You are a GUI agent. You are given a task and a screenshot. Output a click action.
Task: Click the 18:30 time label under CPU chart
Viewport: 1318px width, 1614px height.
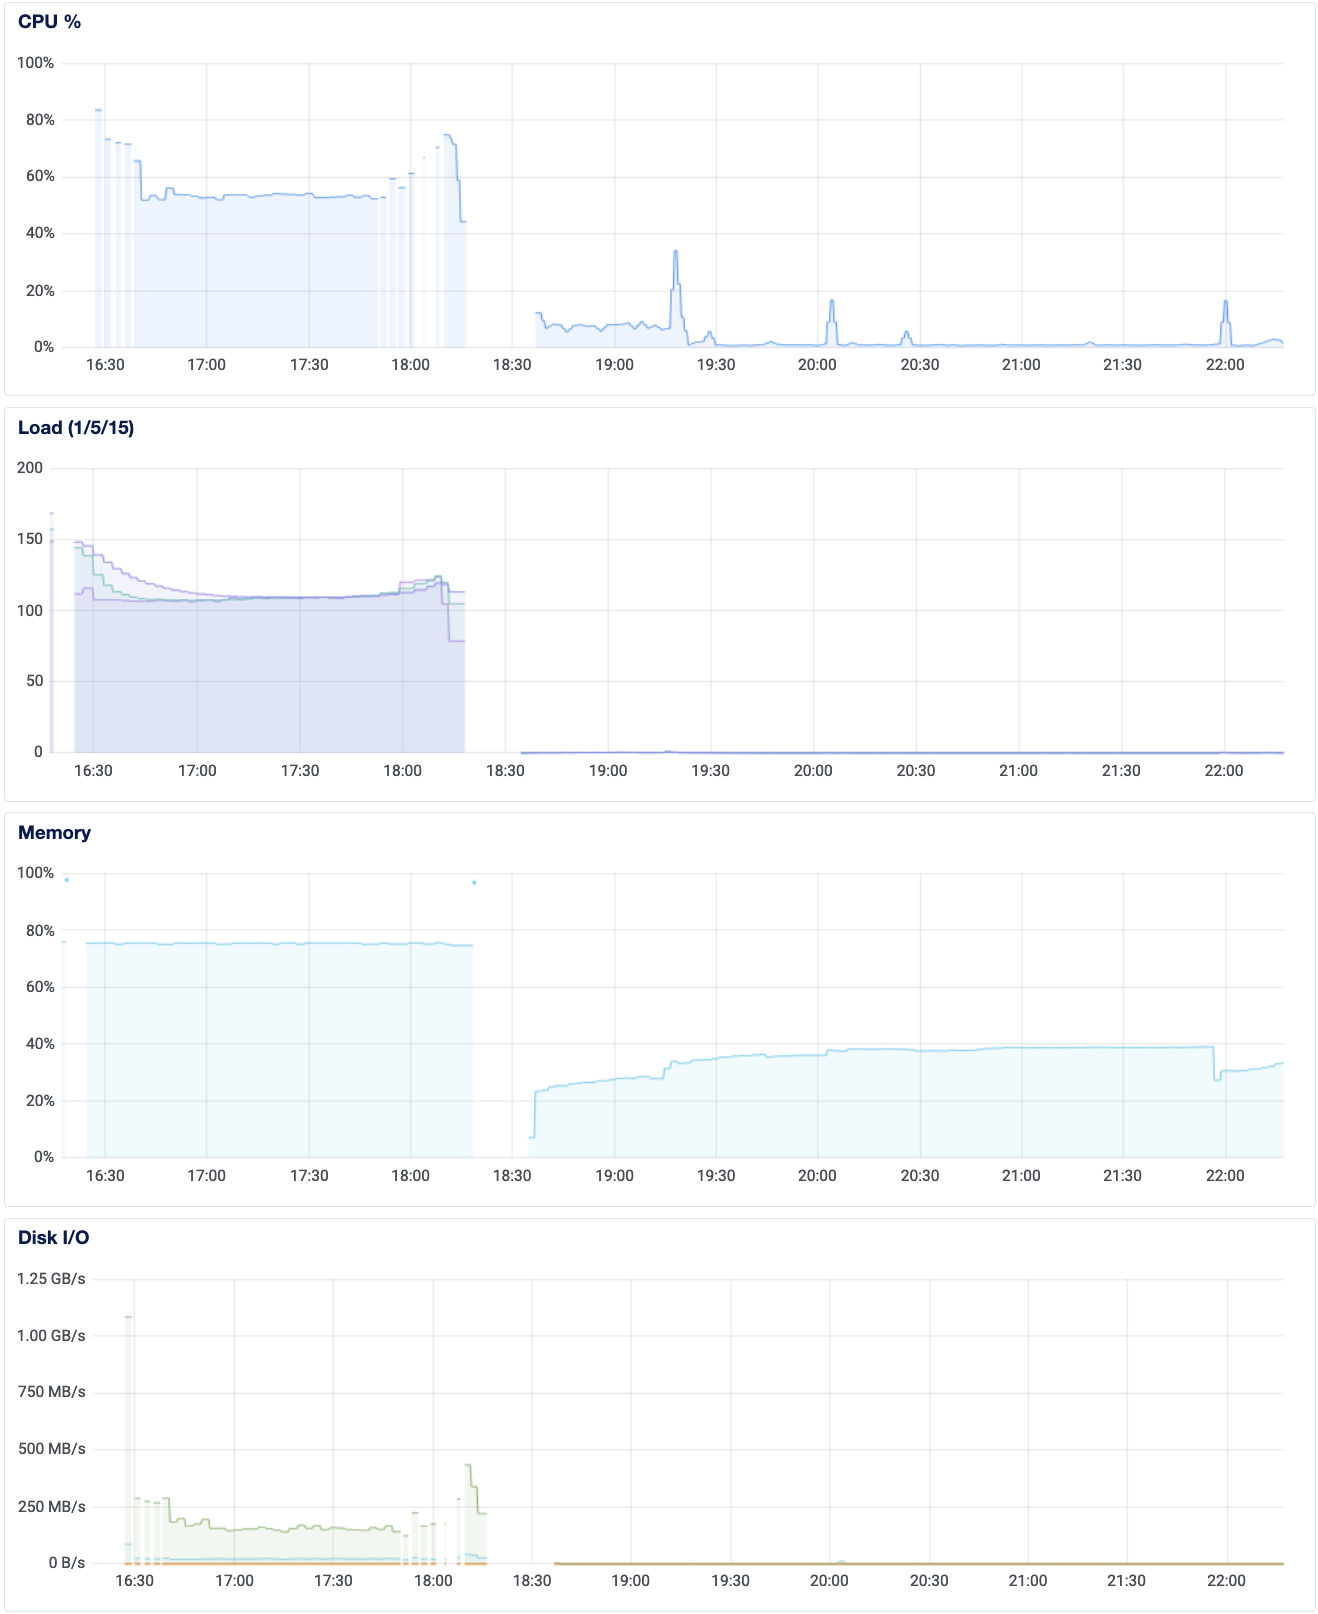(512, 365)
